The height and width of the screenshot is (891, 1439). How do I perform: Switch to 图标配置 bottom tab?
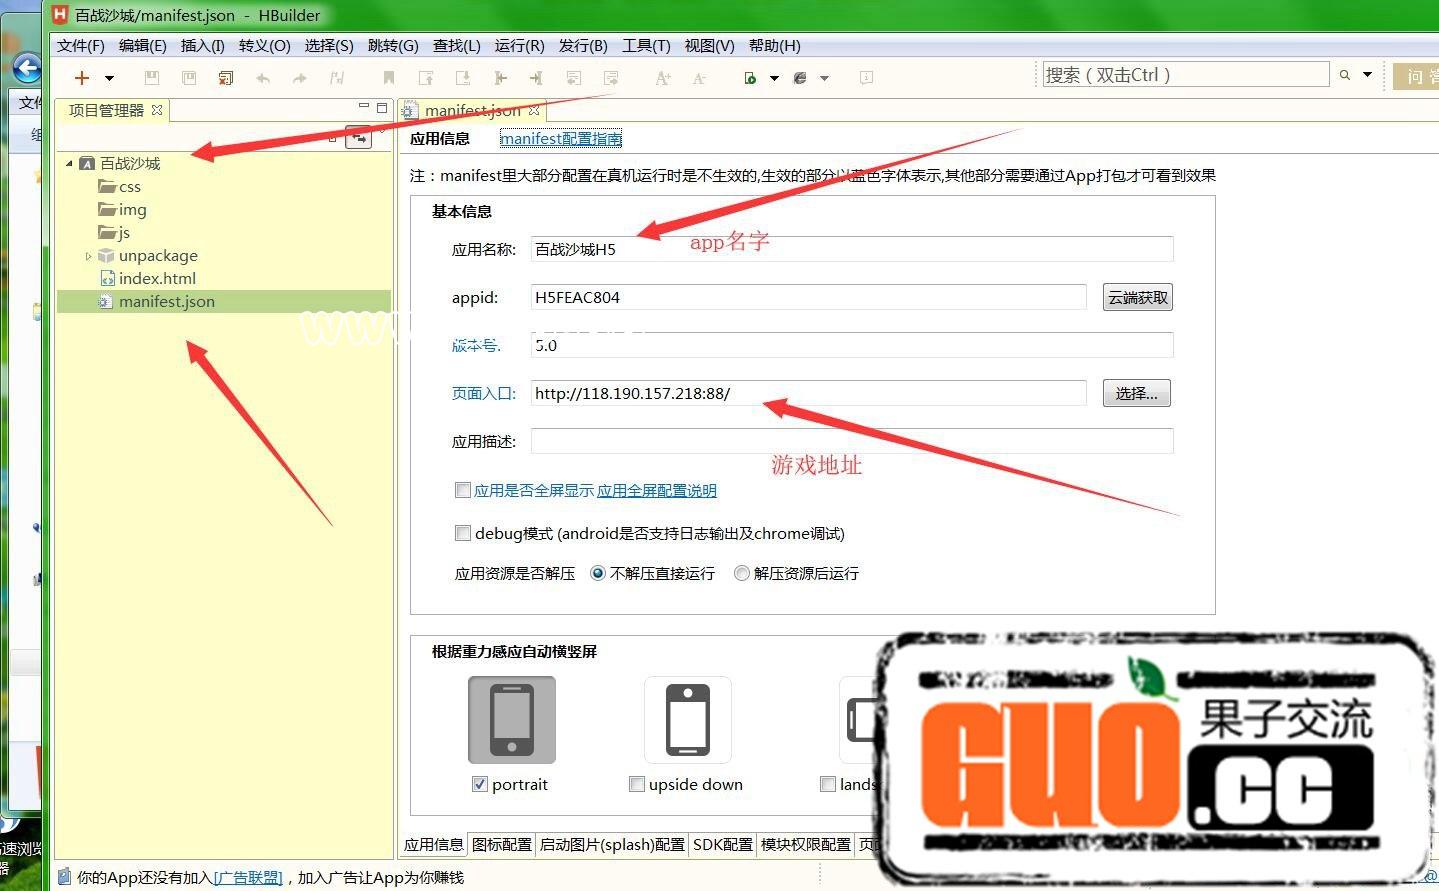(x=502, y=844)
